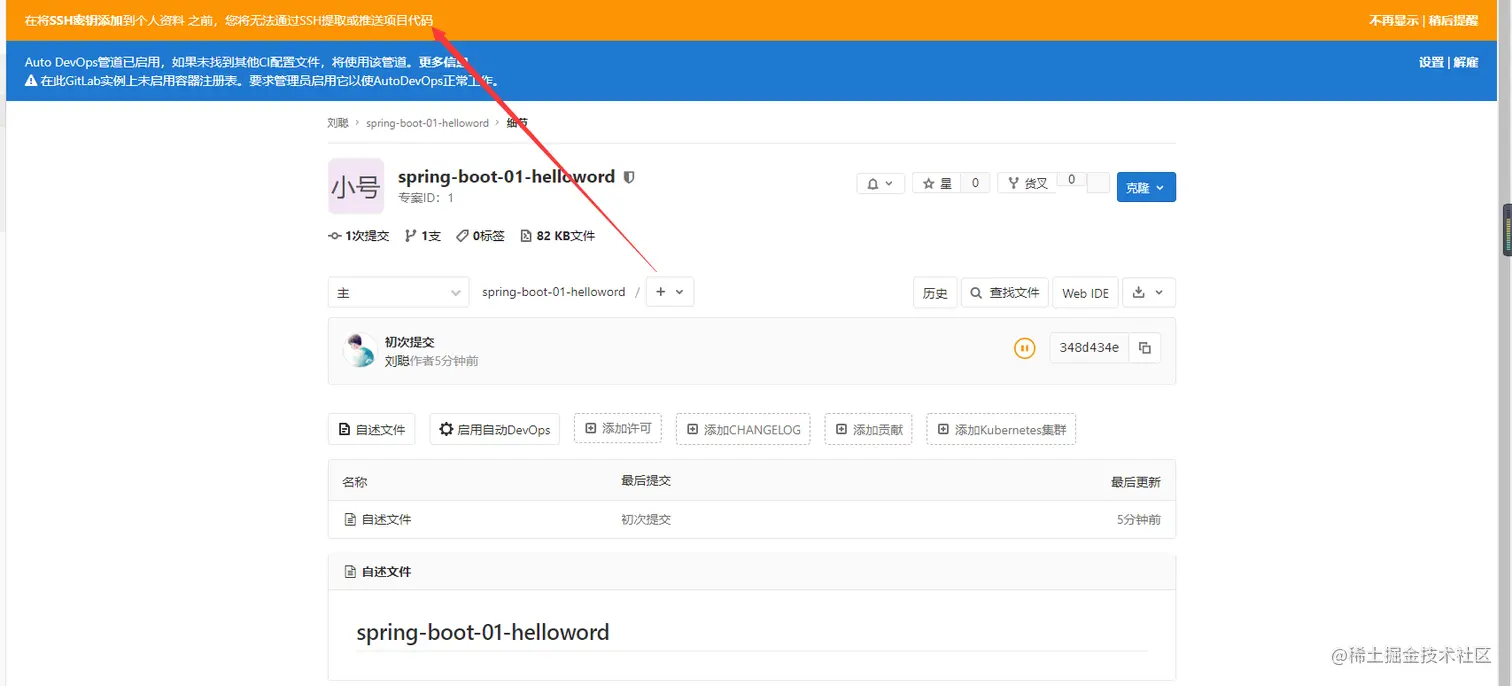Open 自述文件 file in the file table

point(386,520)
